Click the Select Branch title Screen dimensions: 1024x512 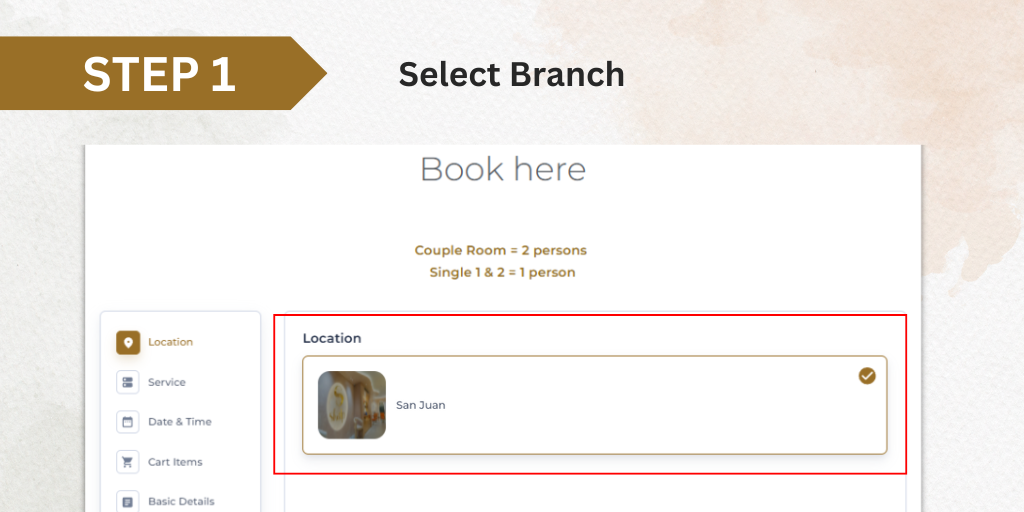tap(511, 74)
